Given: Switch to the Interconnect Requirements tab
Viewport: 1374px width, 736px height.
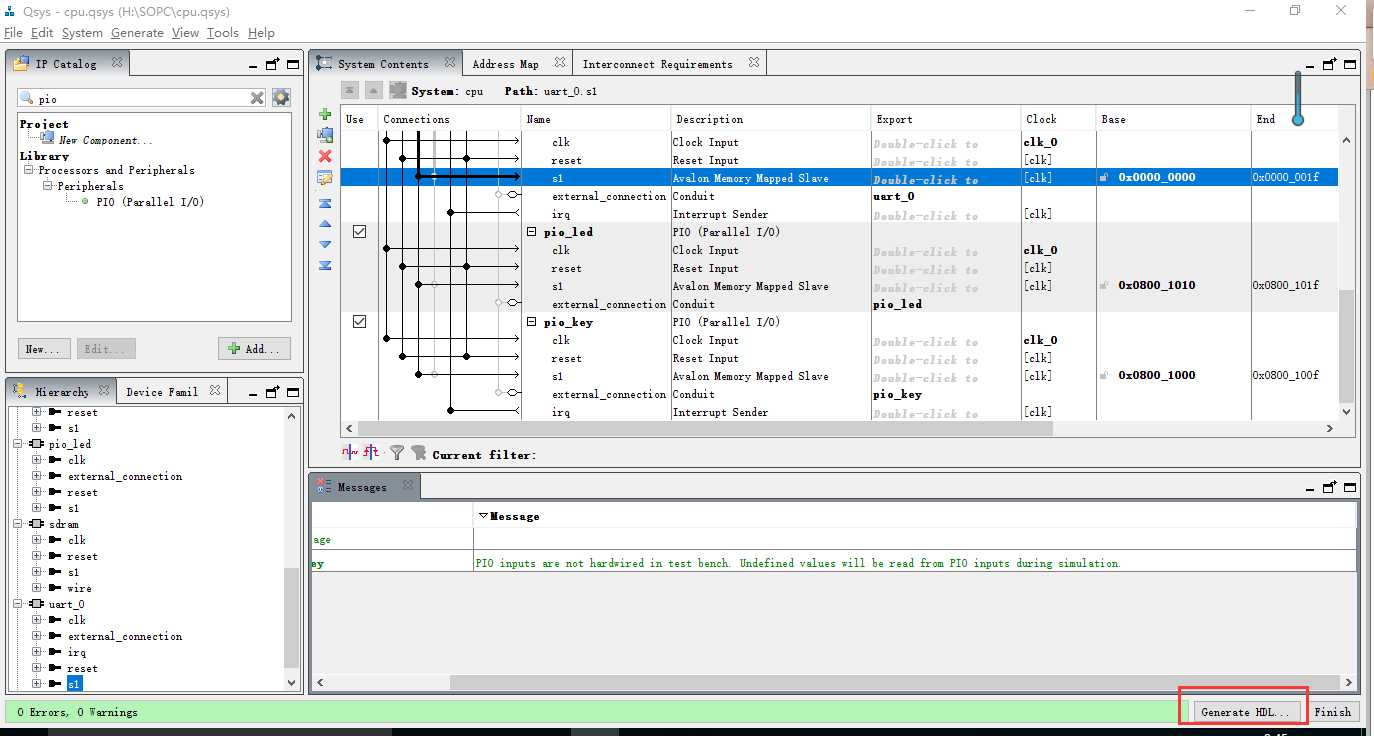Looking at the screenshot, I should (x=657, y=64).
